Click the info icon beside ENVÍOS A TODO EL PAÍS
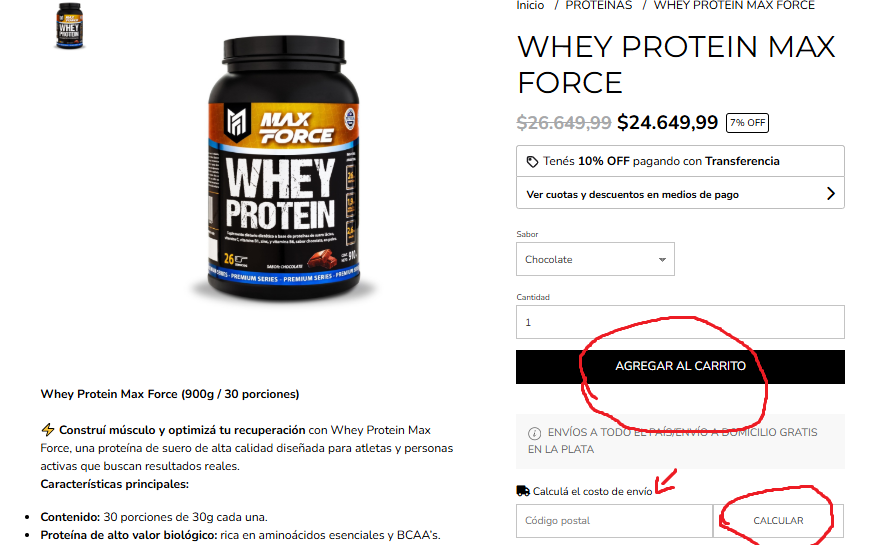The image size is (879, 545). tap(534, 433)
